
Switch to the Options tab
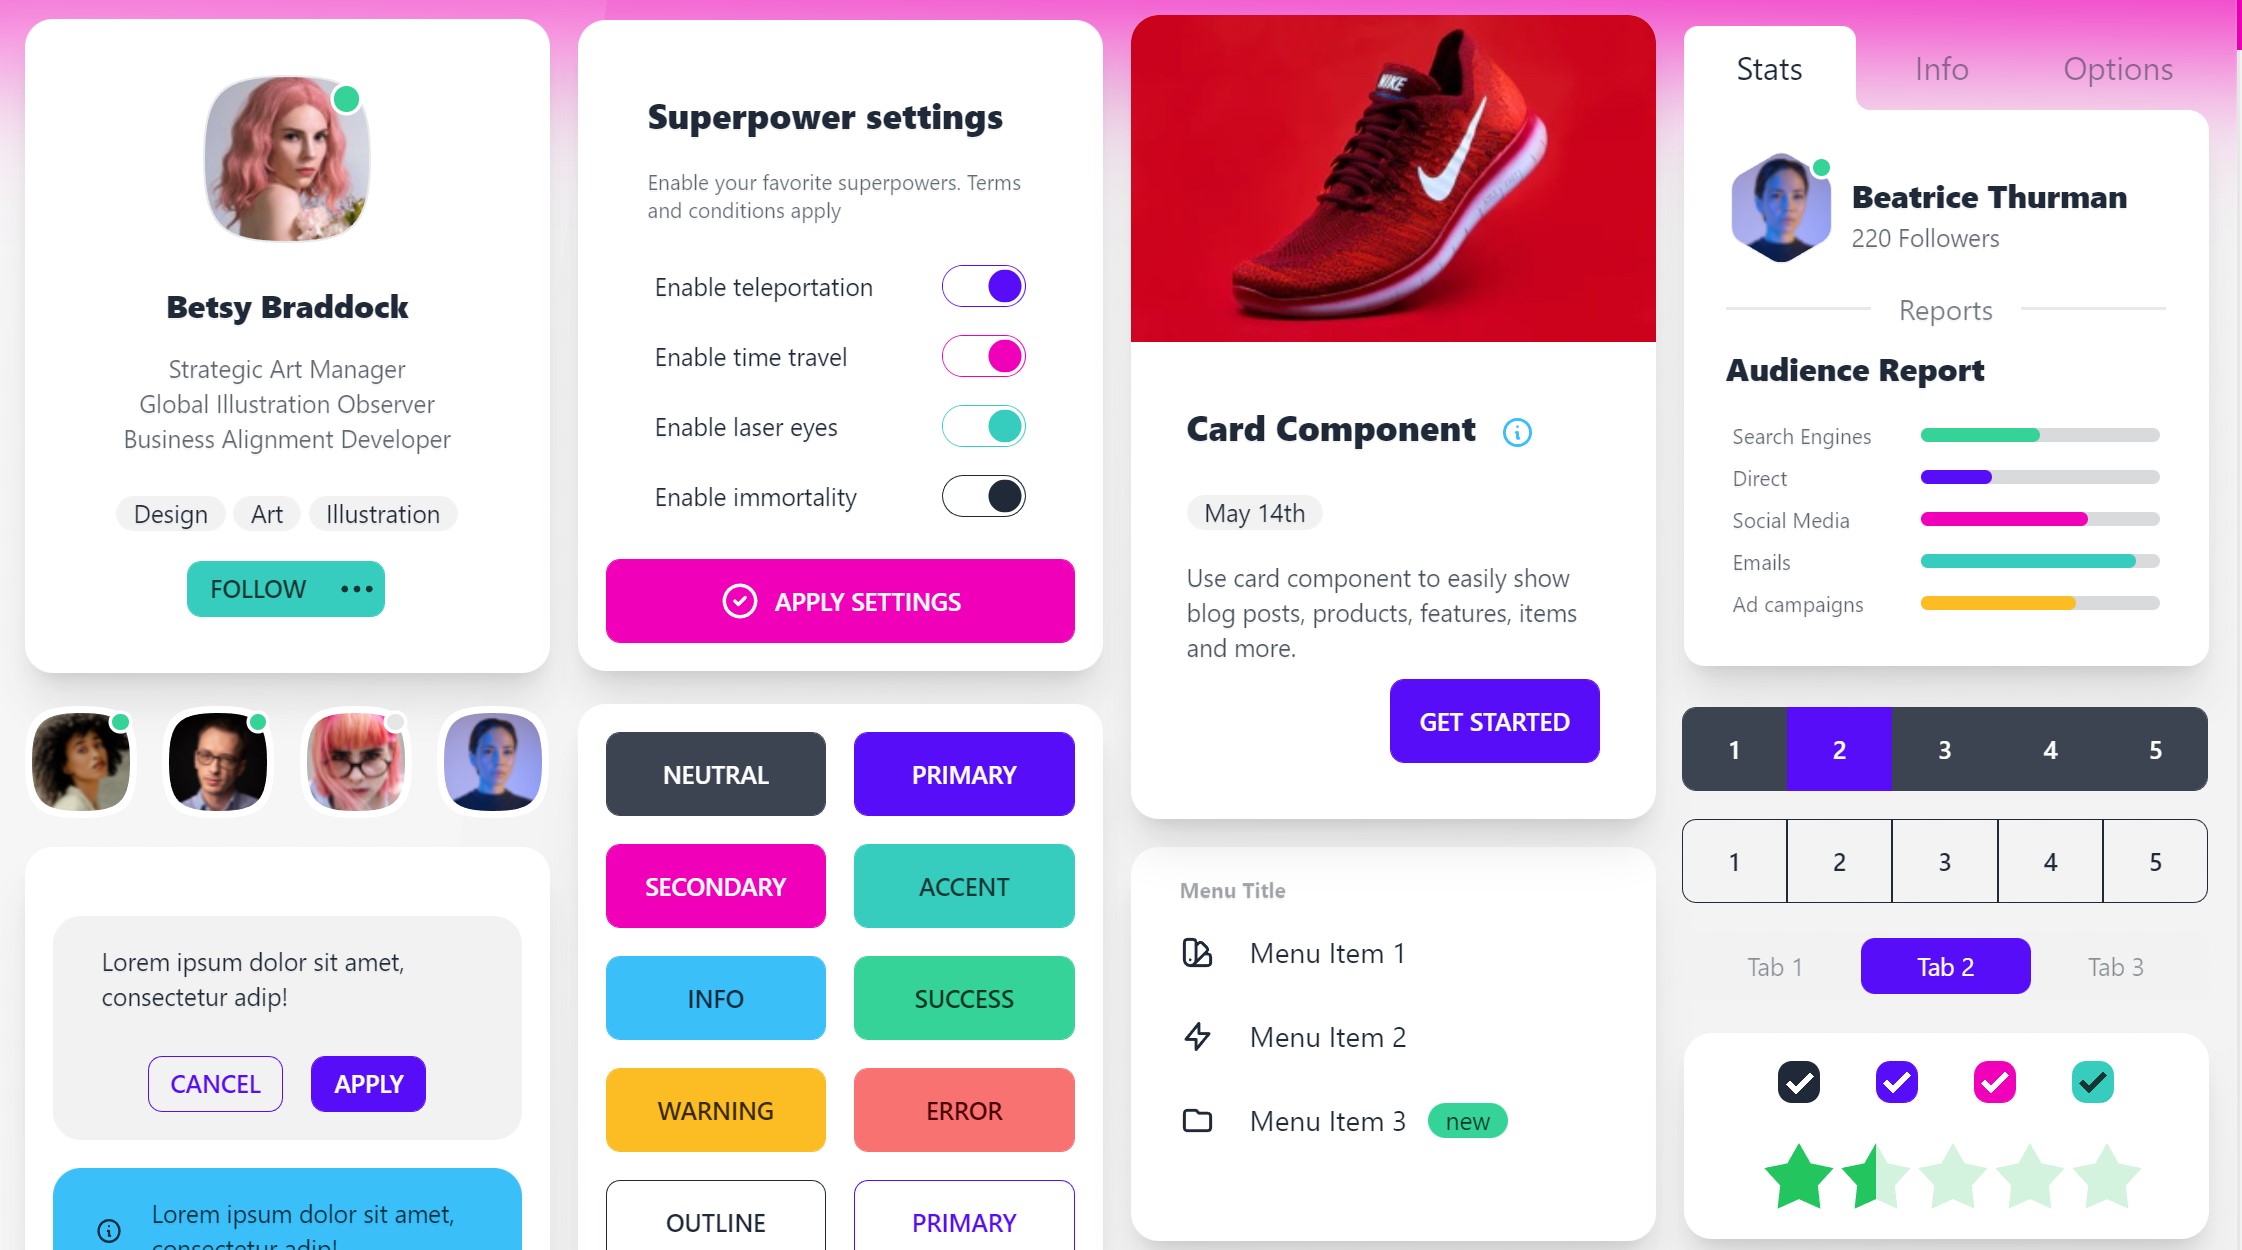click(x=2116, y=68)
